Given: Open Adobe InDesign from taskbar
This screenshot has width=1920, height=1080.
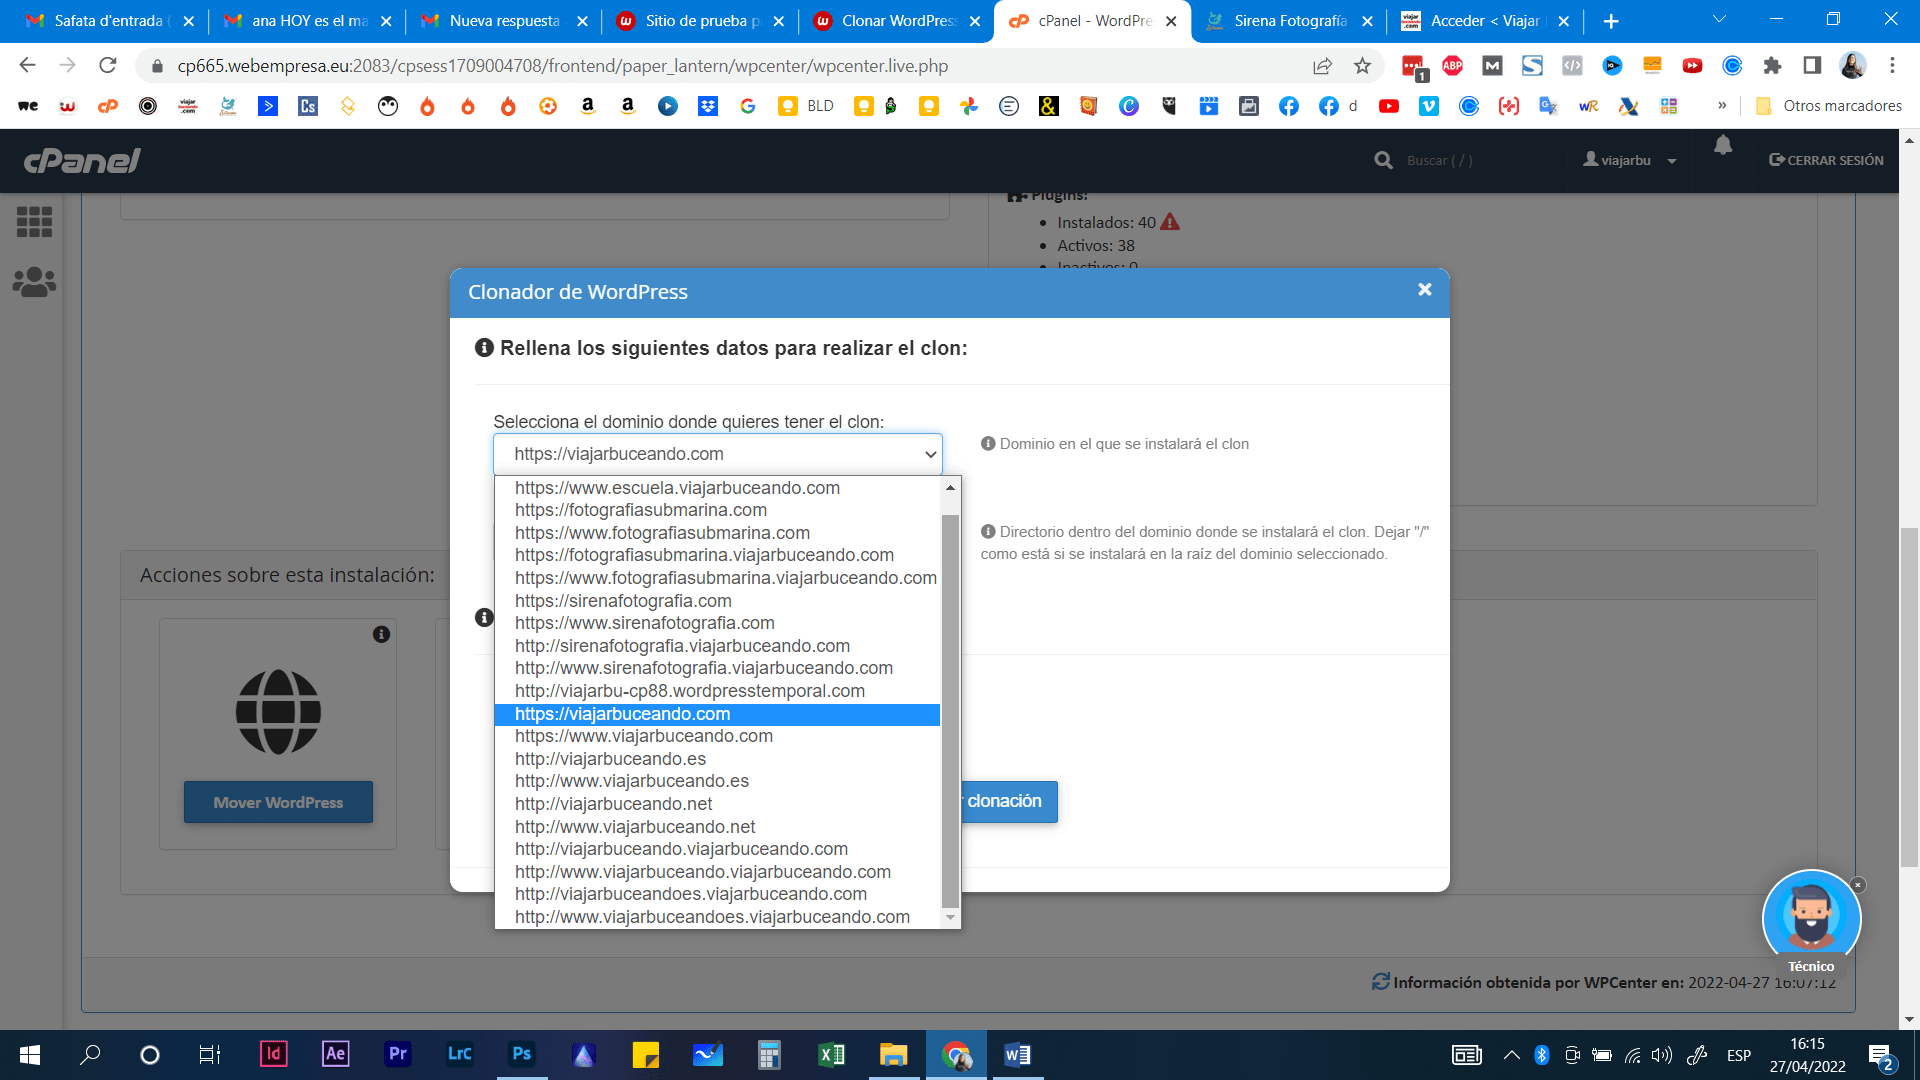Looking at the screenshot, I should click(273, 1054).
